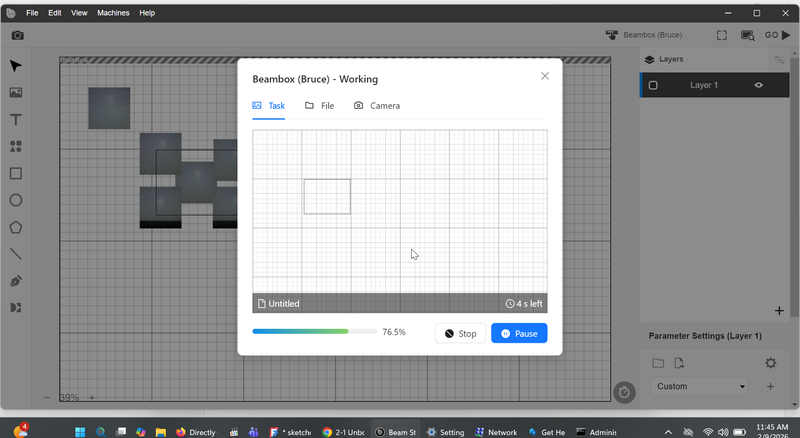This screenshot has height=438, width=800.
Task: Stop the running task
Action: pyautogui.click(x=460, y=333)
